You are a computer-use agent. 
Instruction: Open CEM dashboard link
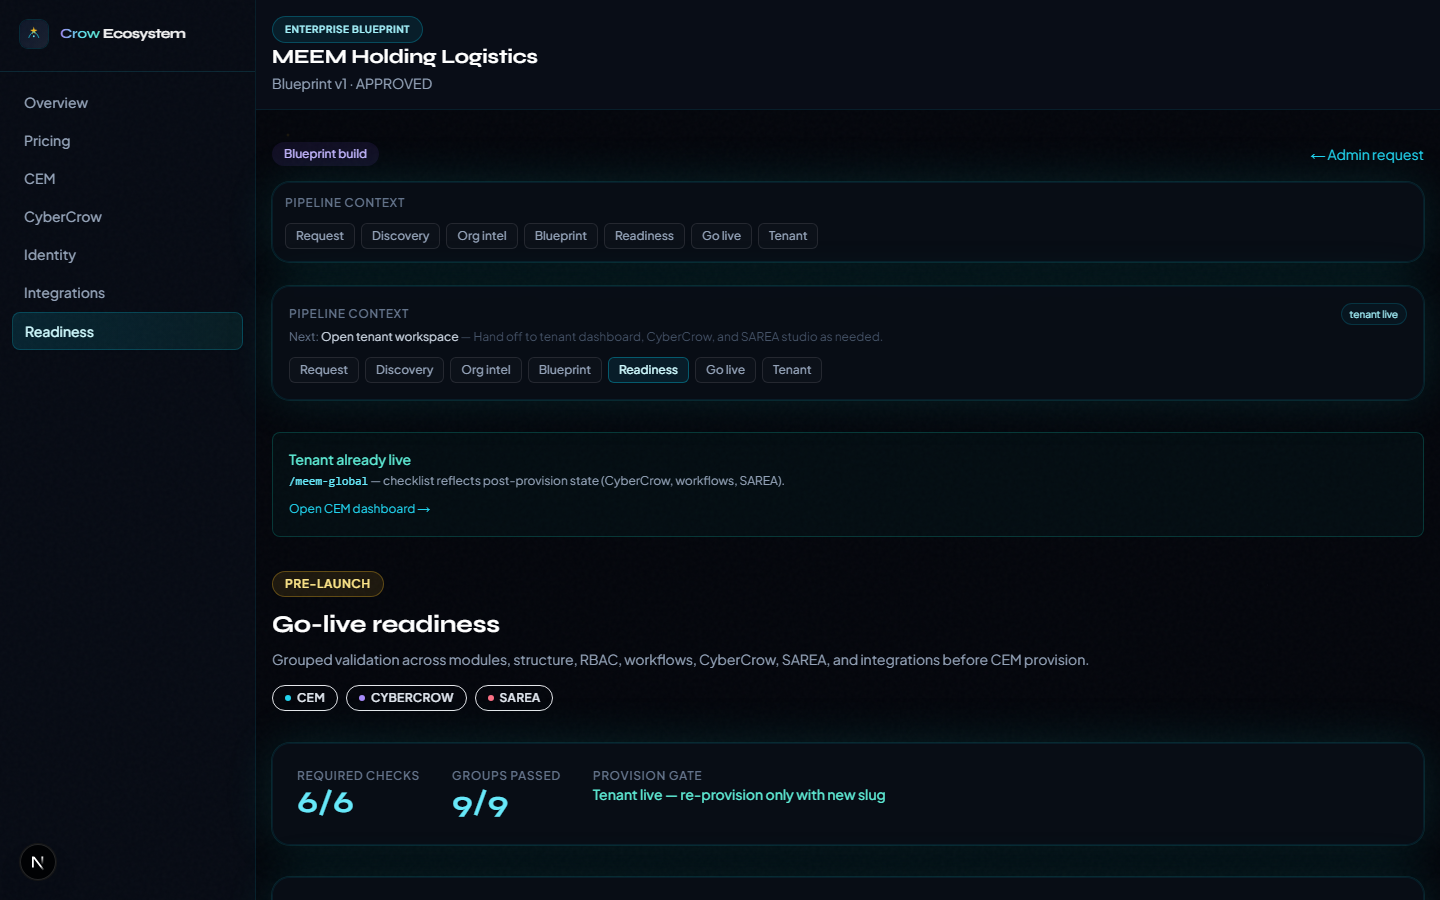tap(359, 509)
